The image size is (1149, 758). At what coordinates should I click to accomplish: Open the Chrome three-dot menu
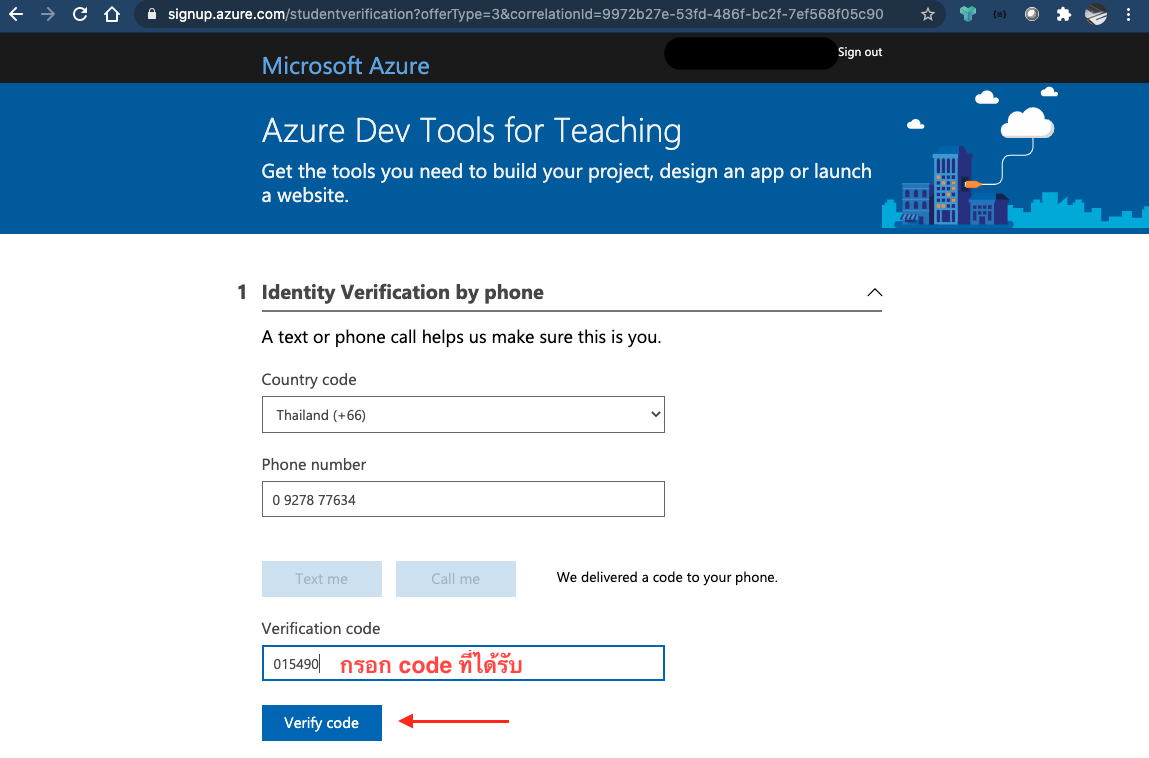coord(1130,15)
